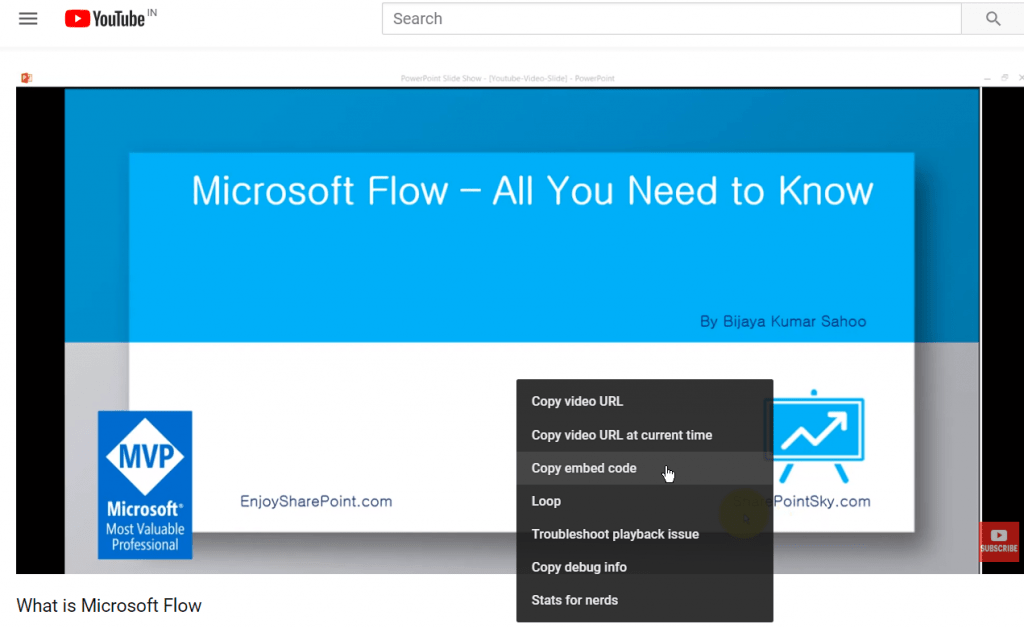Focus the Search input field
Screen dimensions: 1024x628
pyautogui.click(x=671, y=19)
